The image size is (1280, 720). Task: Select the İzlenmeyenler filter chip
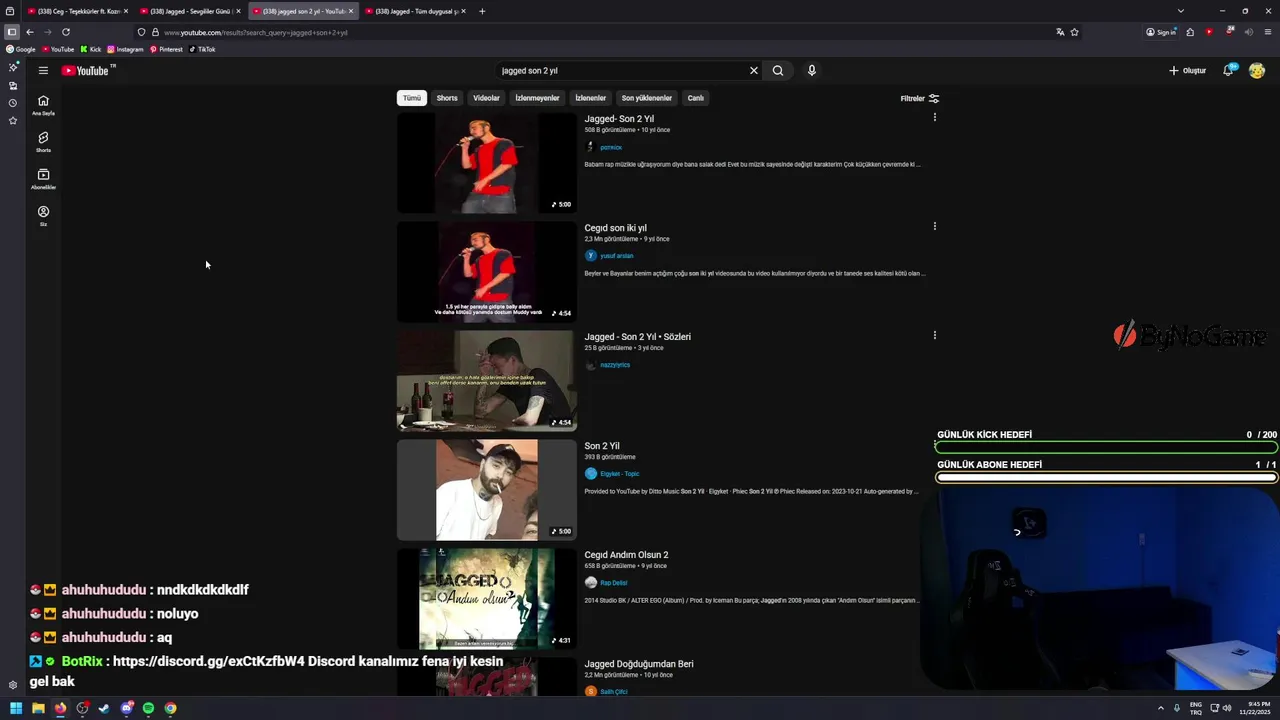pyautogui.click(x=537, y=98)
